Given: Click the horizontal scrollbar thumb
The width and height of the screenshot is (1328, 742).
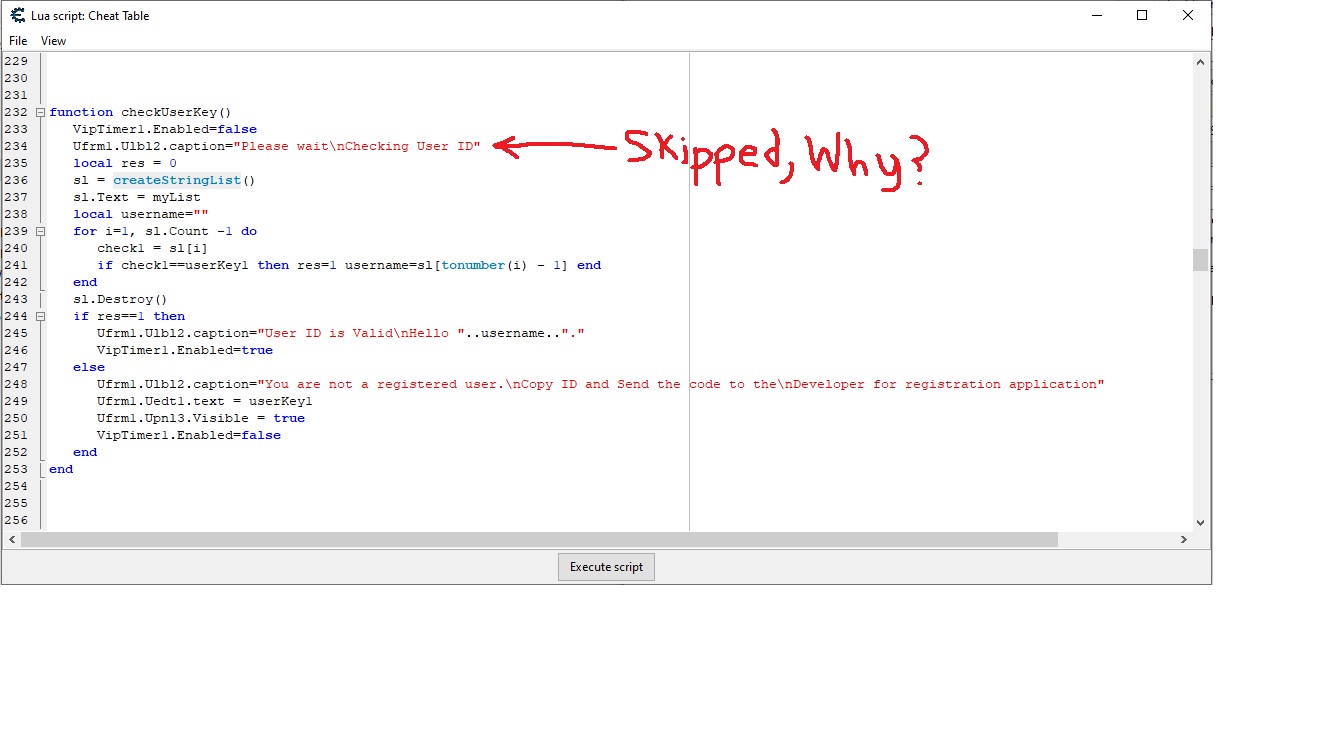Looking at the screenshot, I should coord(538,540).
